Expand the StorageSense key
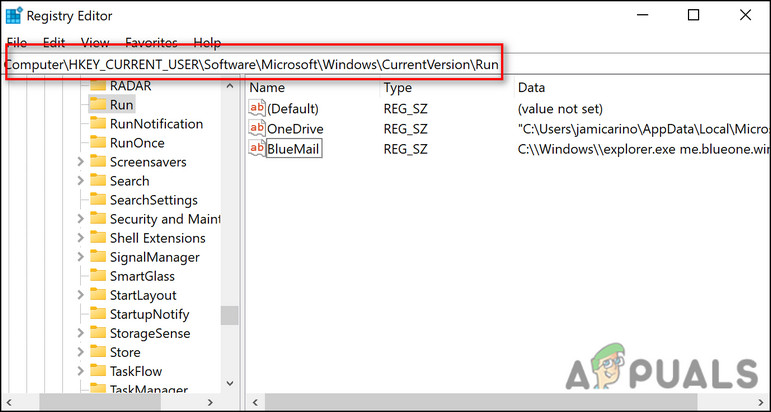 click(81, 333)
